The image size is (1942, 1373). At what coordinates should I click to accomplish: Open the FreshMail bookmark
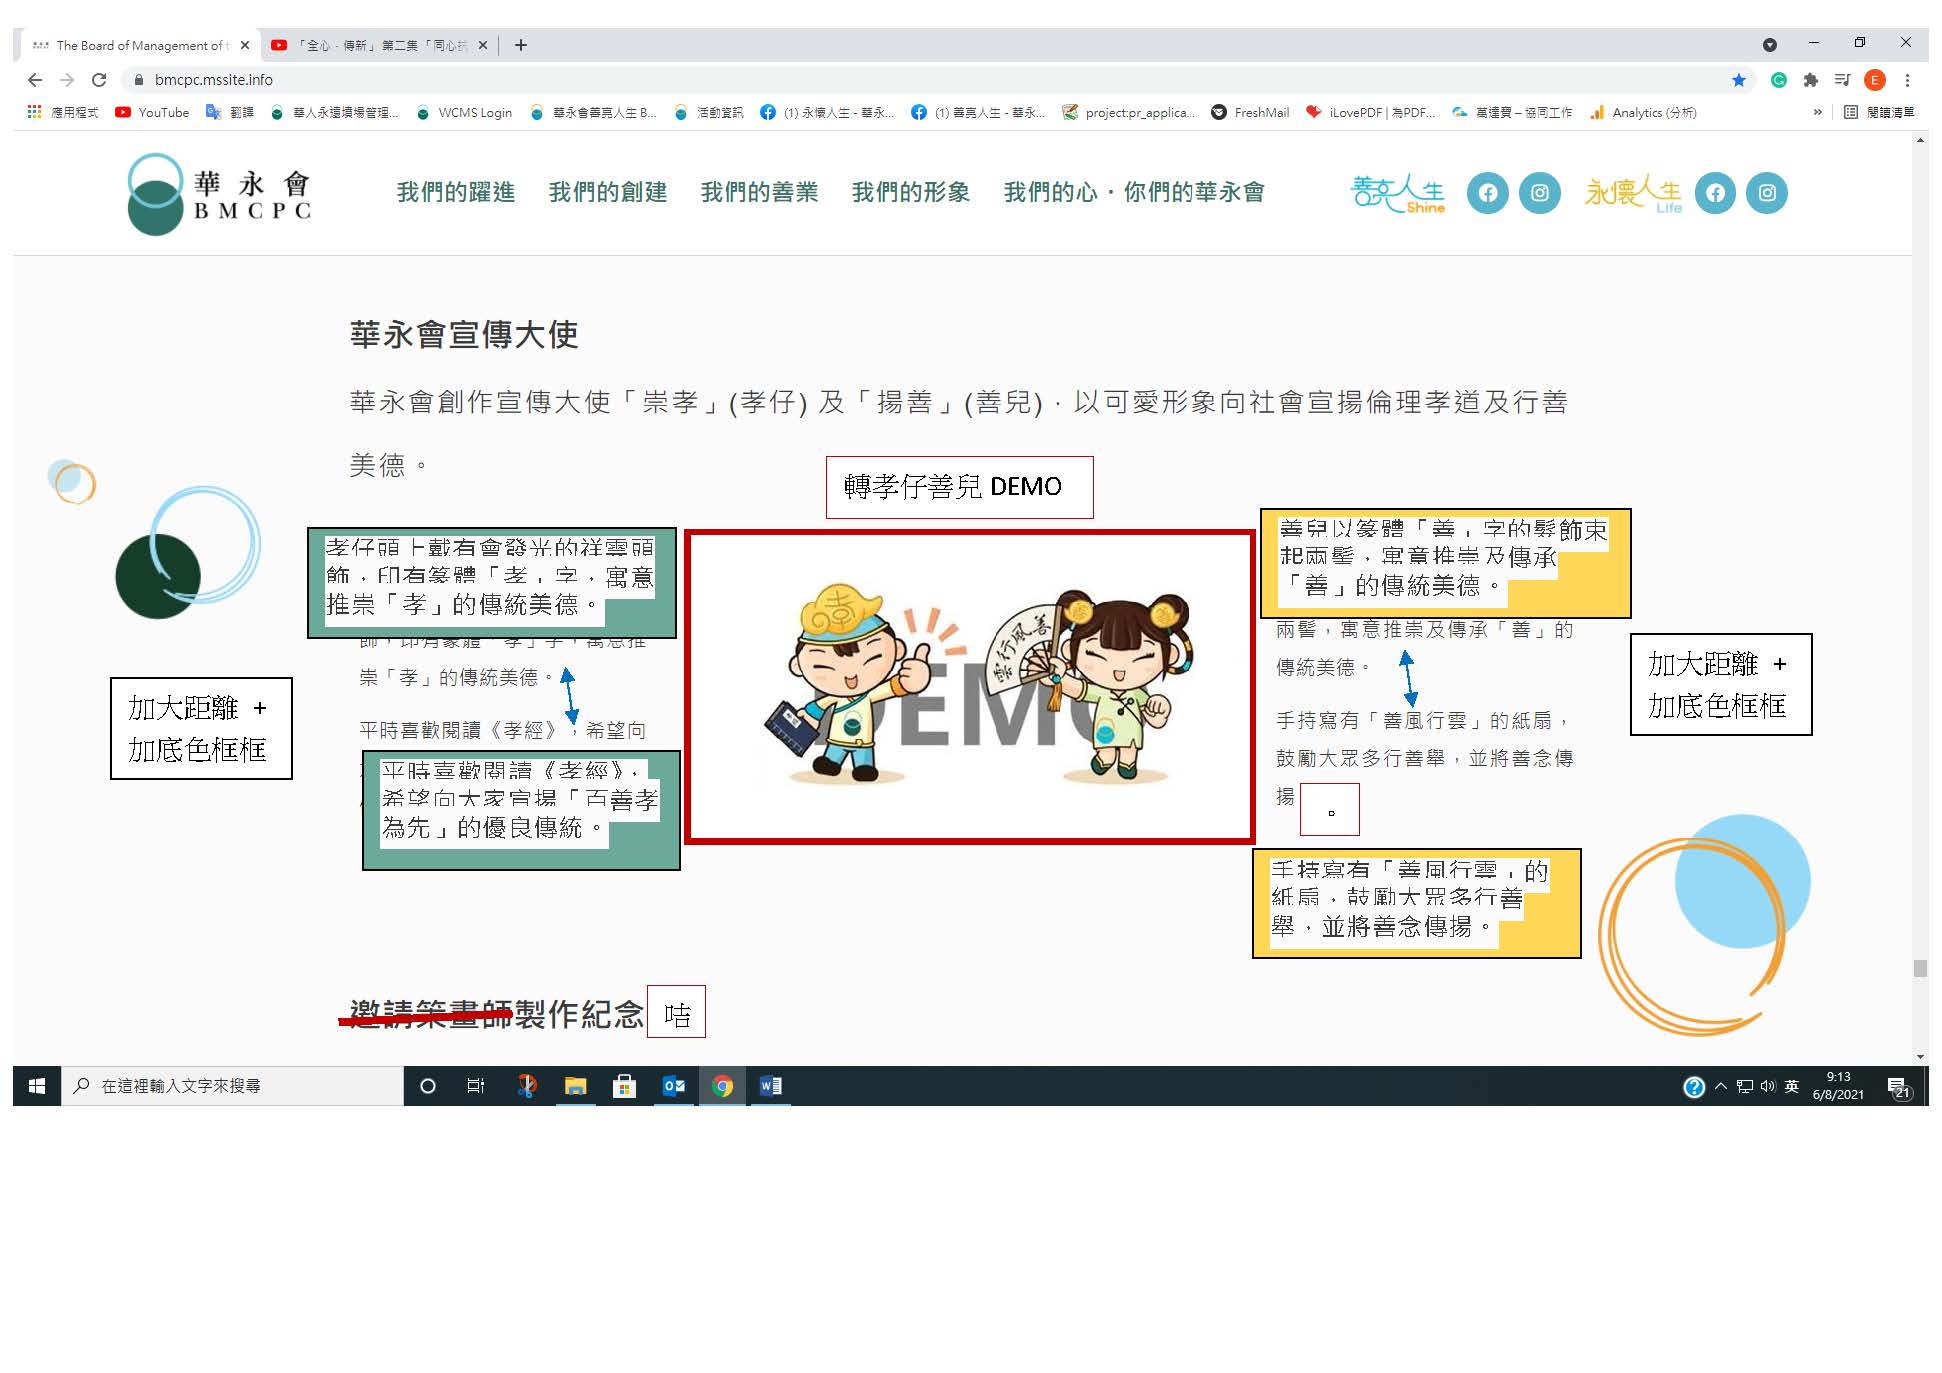[x=1250, y=113]
